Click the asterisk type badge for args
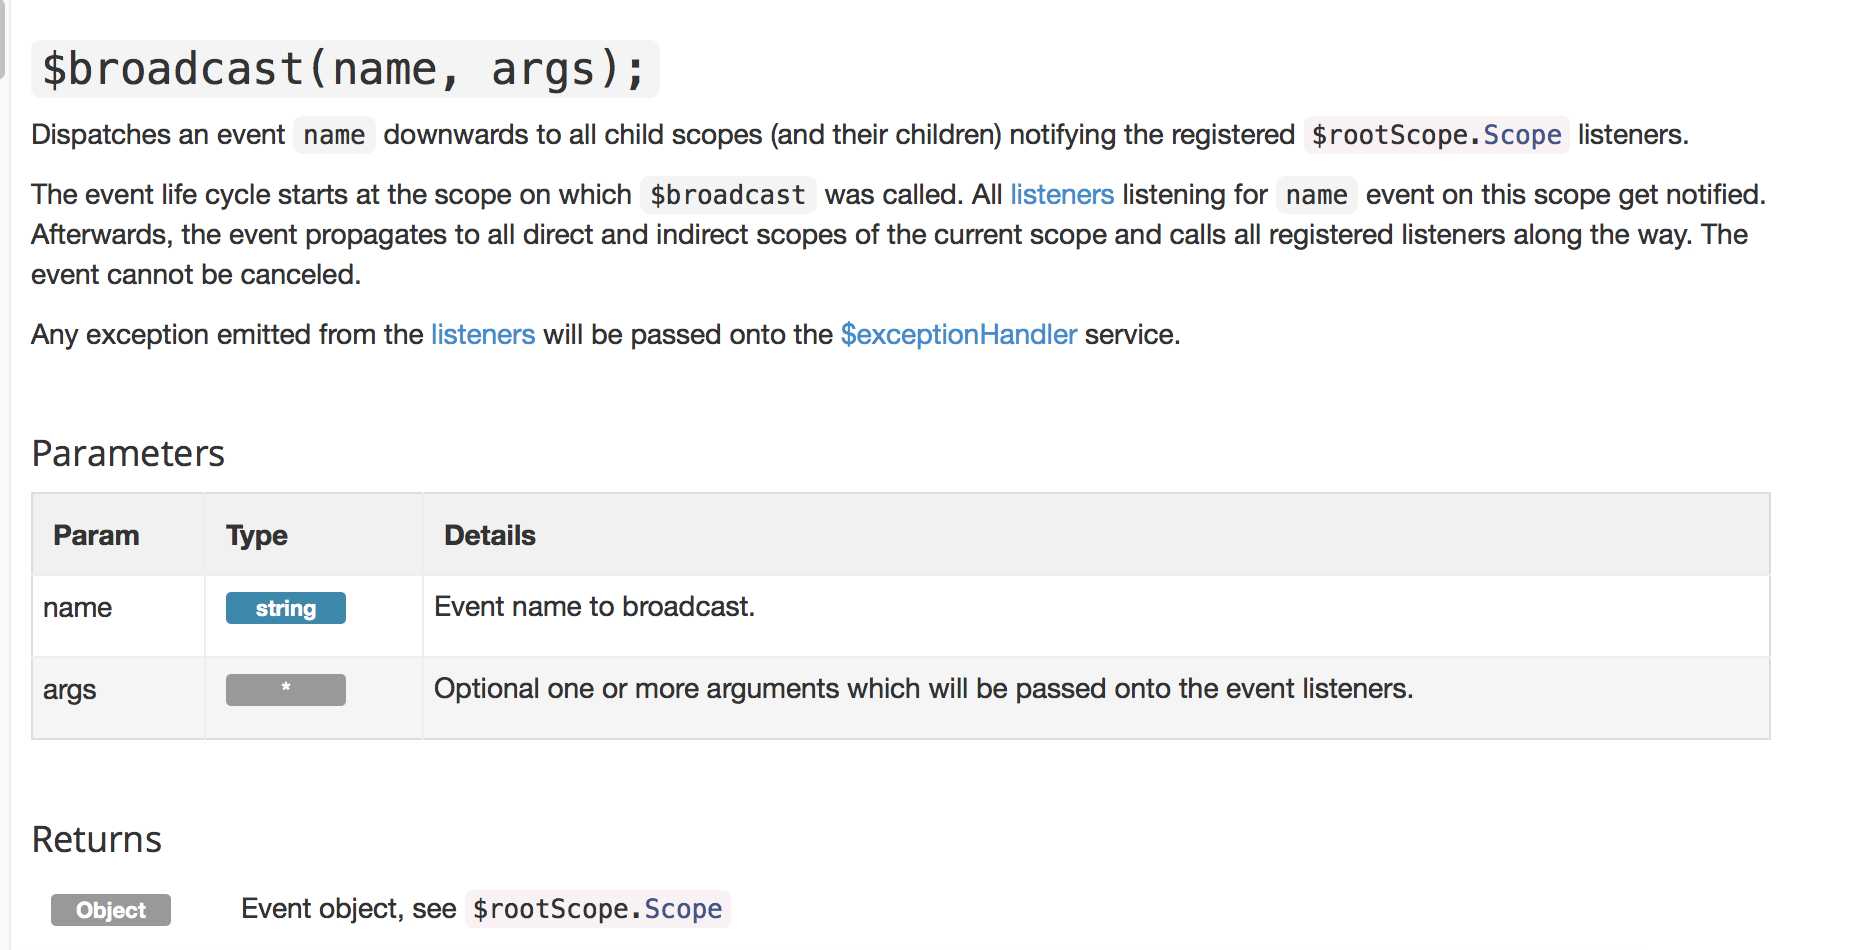1850x950 pixels. coord(286,690)
